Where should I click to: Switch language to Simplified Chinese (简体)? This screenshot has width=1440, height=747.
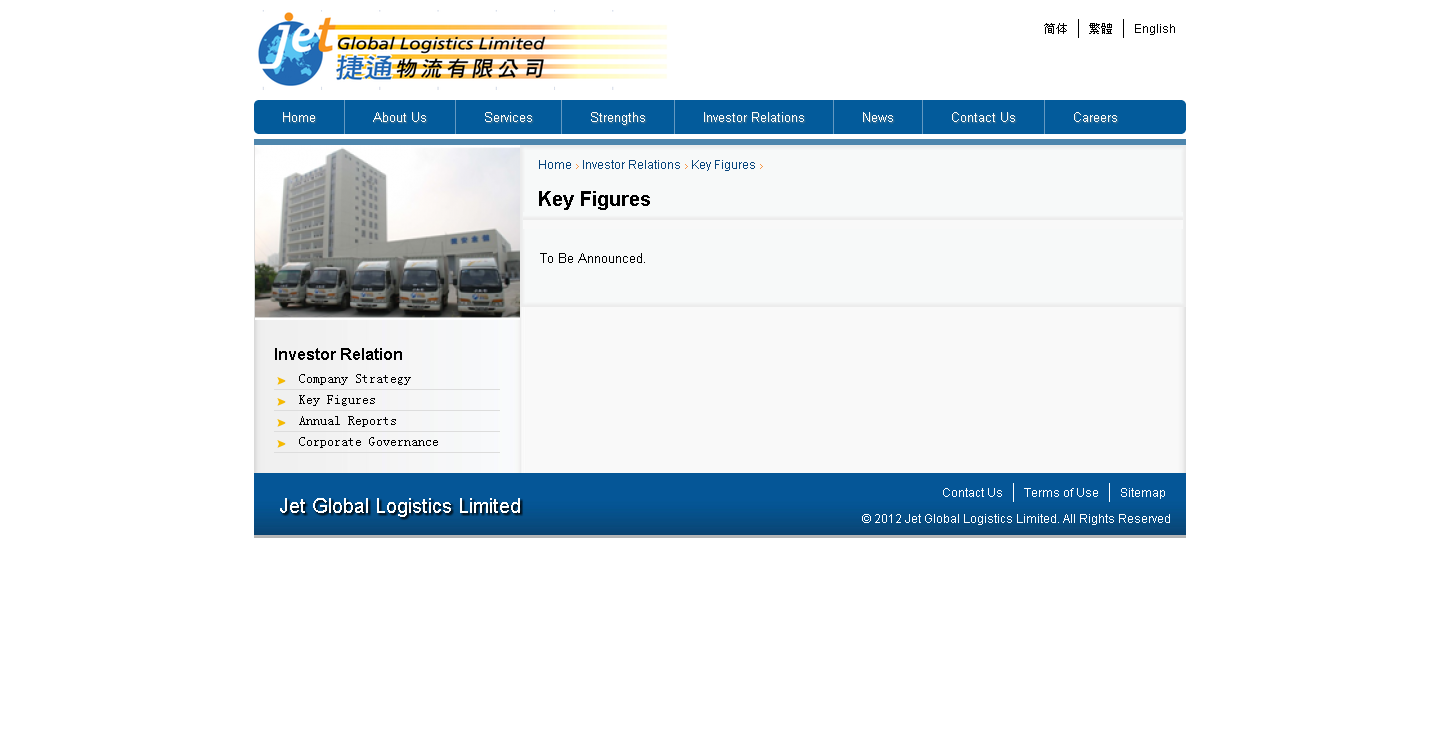[x=1055, y=29]
